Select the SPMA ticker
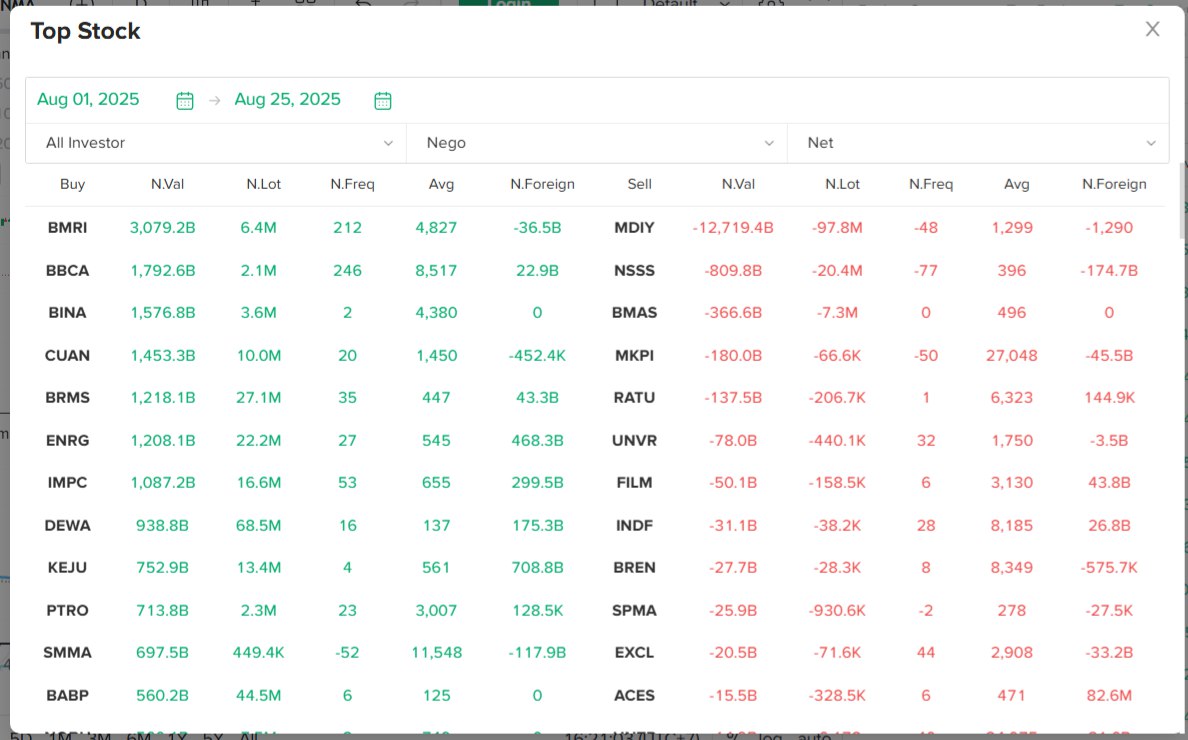Viewport: 1188px width, 740px height. (634, 610)
